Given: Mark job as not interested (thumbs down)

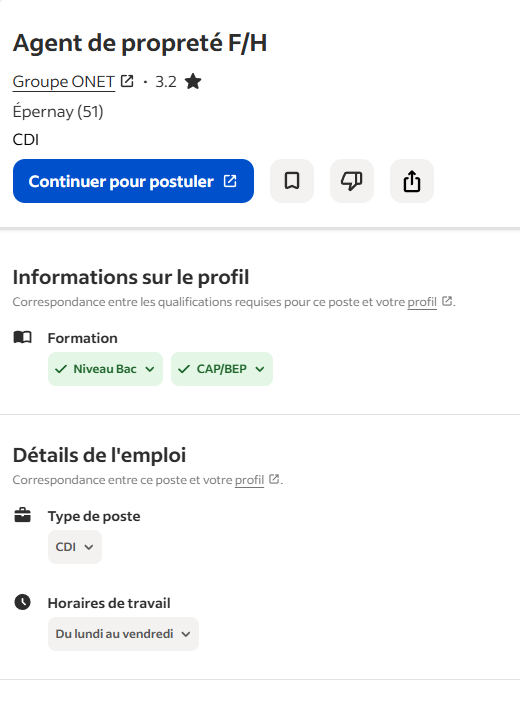Looking at the screenshot, I should tap(352, 181).
